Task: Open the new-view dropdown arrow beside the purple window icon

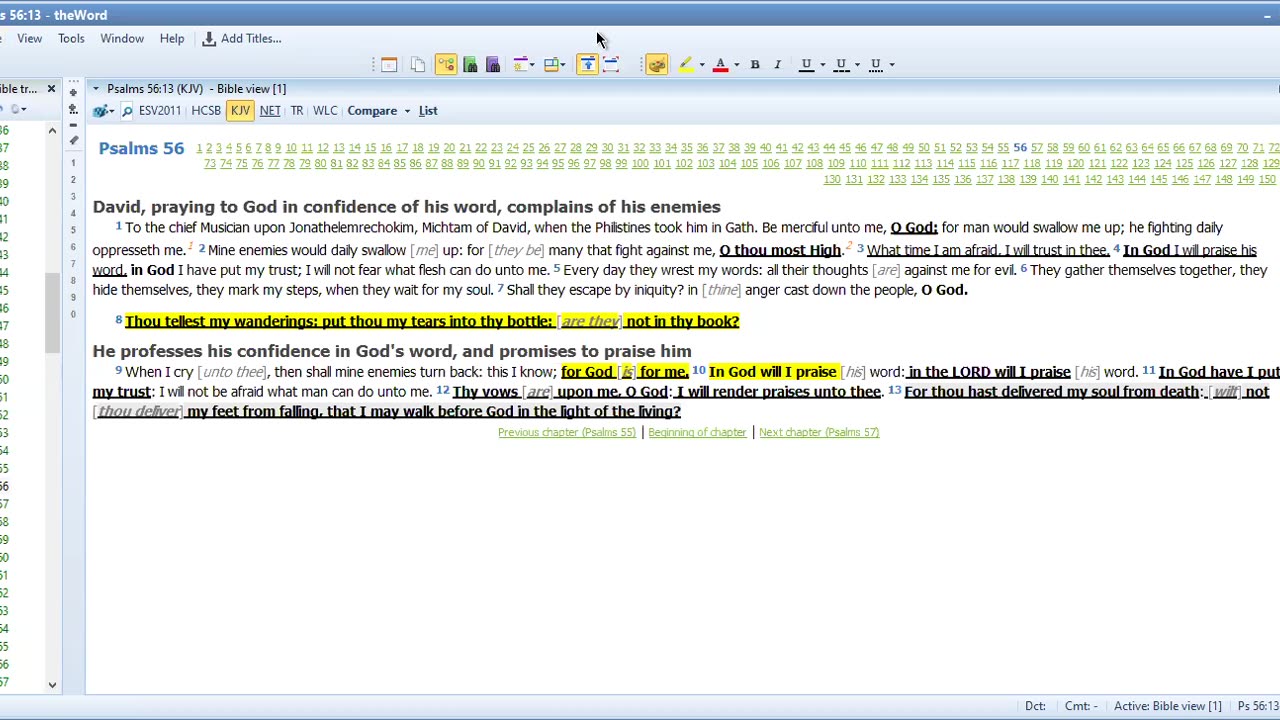Action: tap(532, 65)
